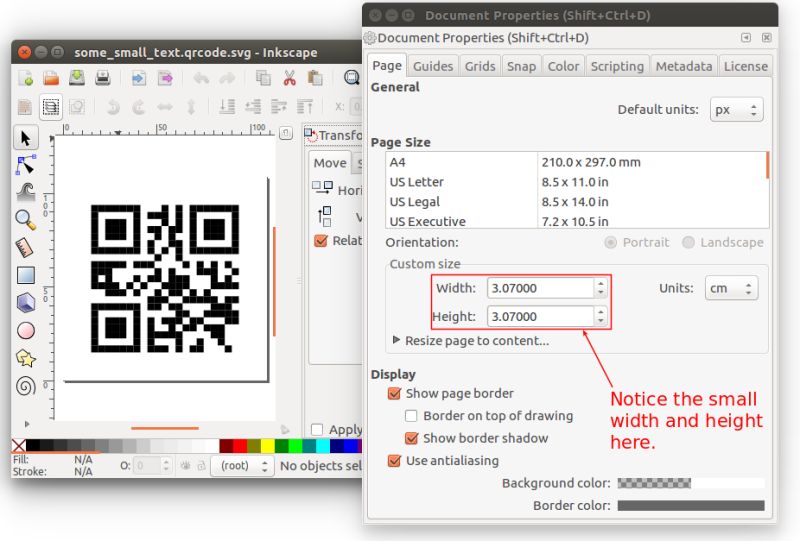
Task: Toggle Relative move checkbox in Transform
Action: (320, 240)
